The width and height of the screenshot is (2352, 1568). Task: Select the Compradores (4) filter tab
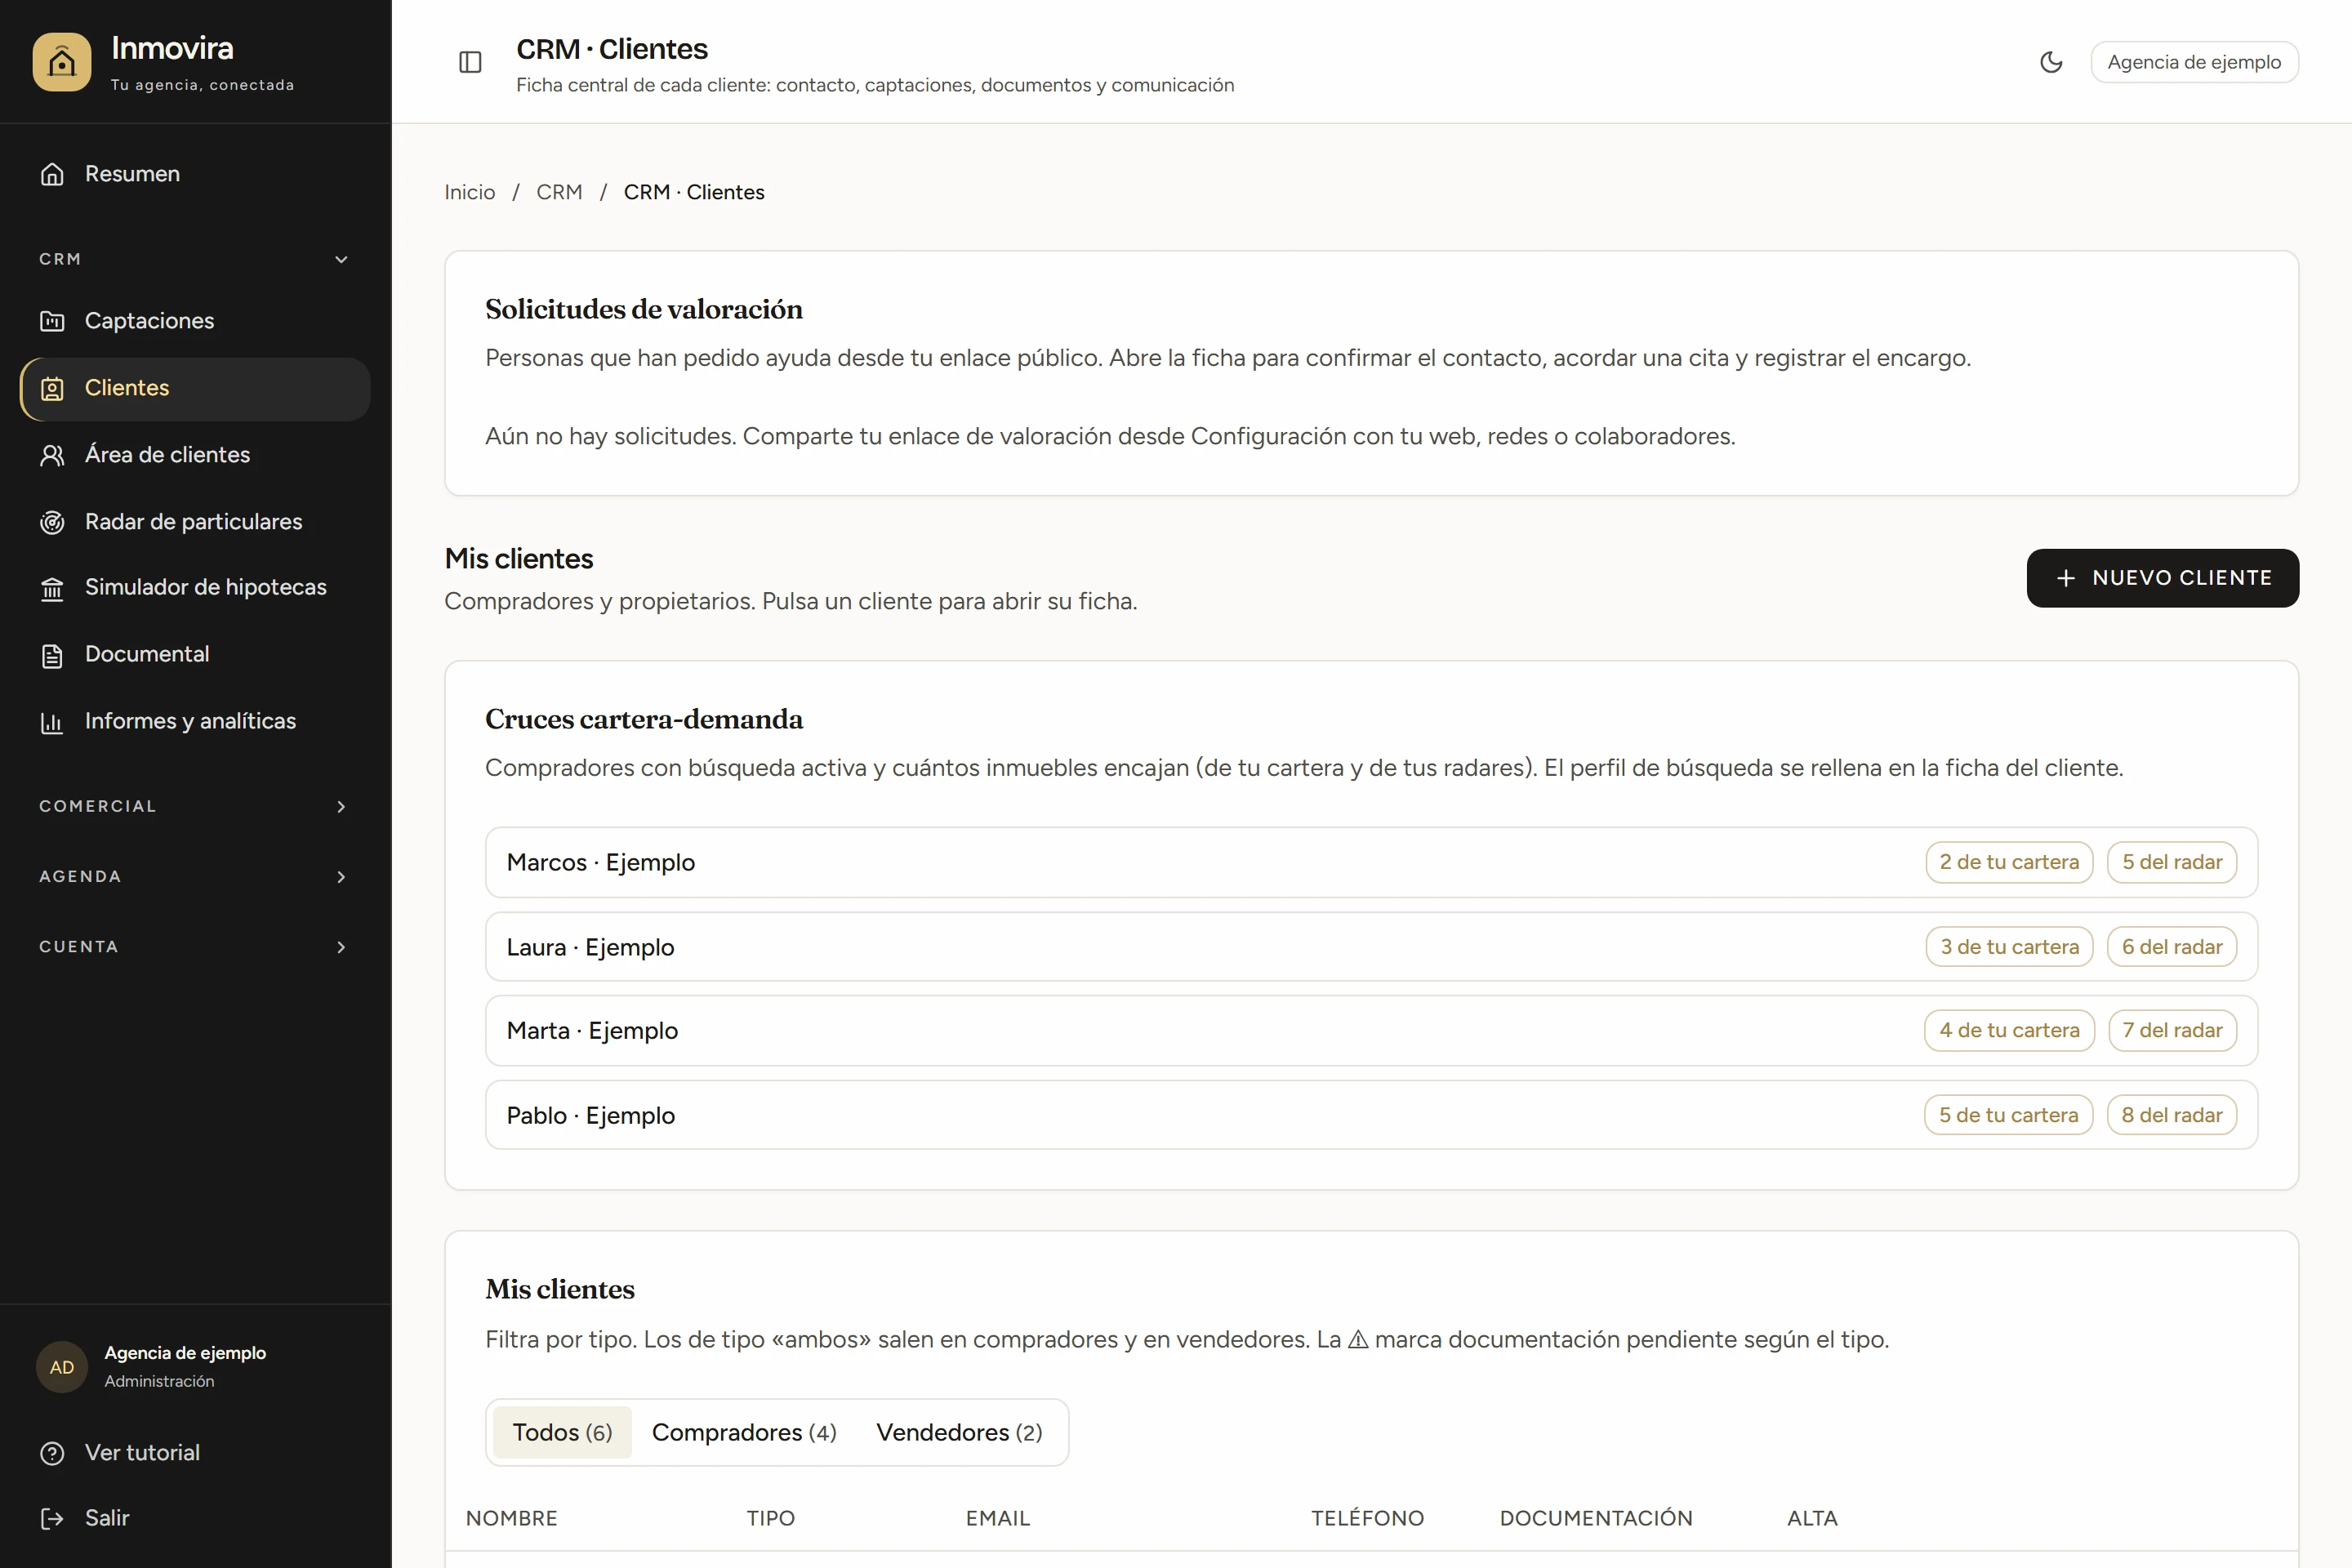pyautogui.click(x=744, y=1432)
